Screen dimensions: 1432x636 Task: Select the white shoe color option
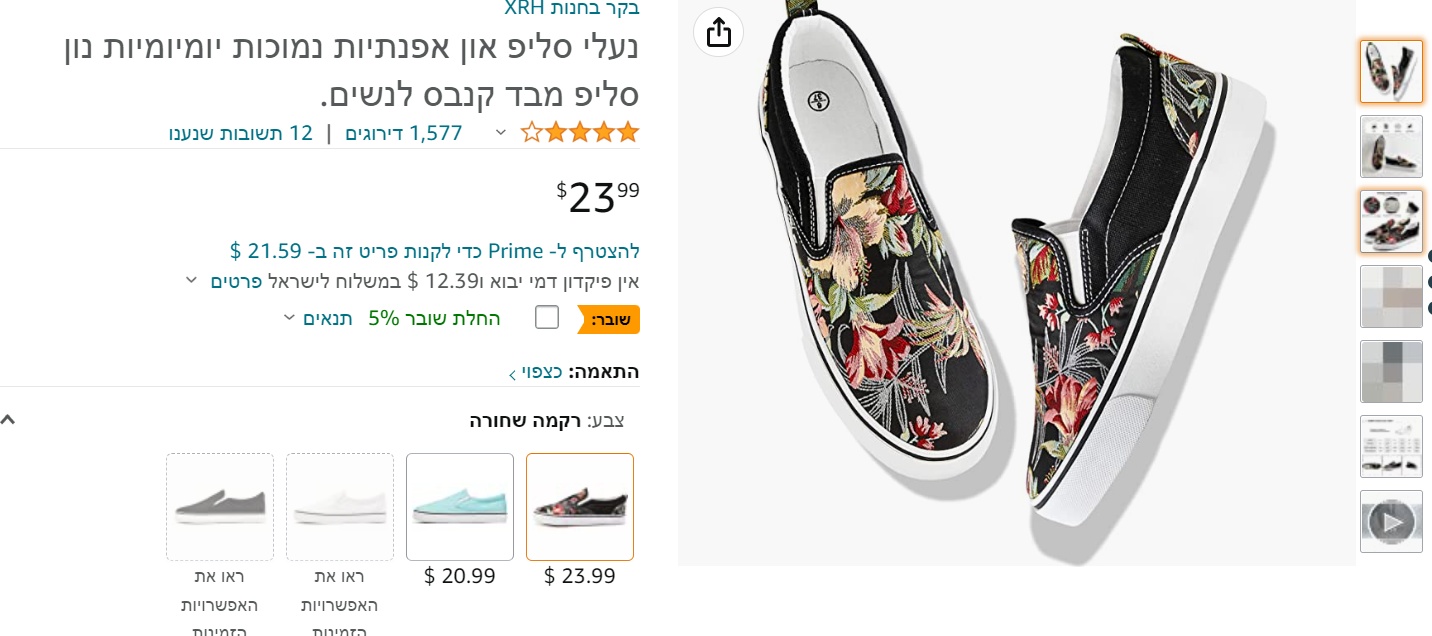[340, 506]
